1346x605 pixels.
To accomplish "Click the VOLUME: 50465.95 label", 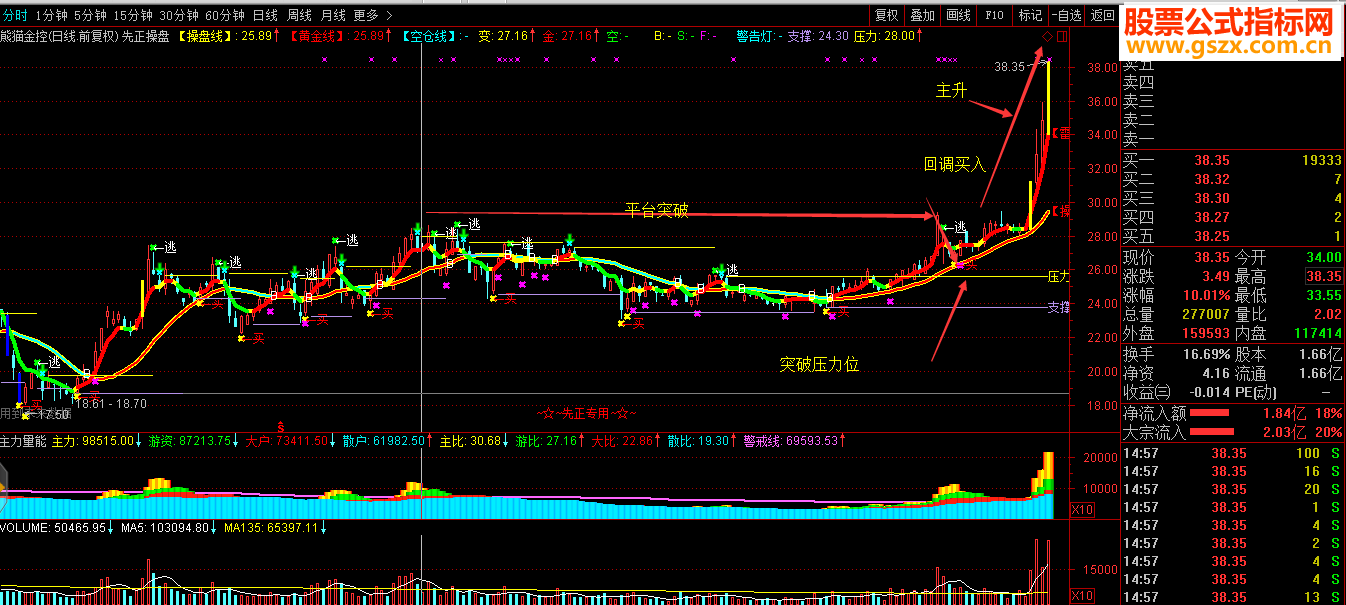I will 54,527.
